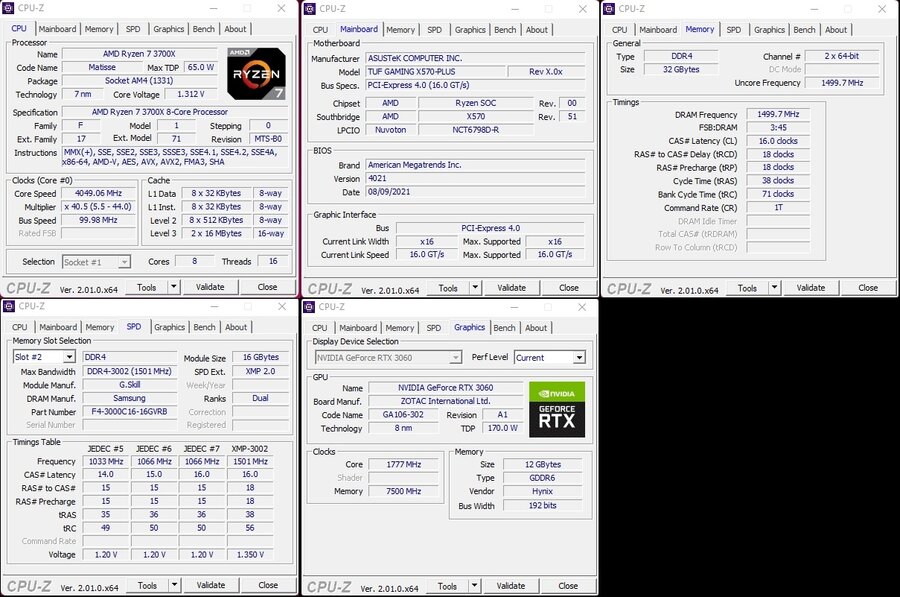The width and height of the screenshot is (900, 597).
Task: Click the 'TUF GAMING X570-PLUS' model field
Action: pos(435,72)
